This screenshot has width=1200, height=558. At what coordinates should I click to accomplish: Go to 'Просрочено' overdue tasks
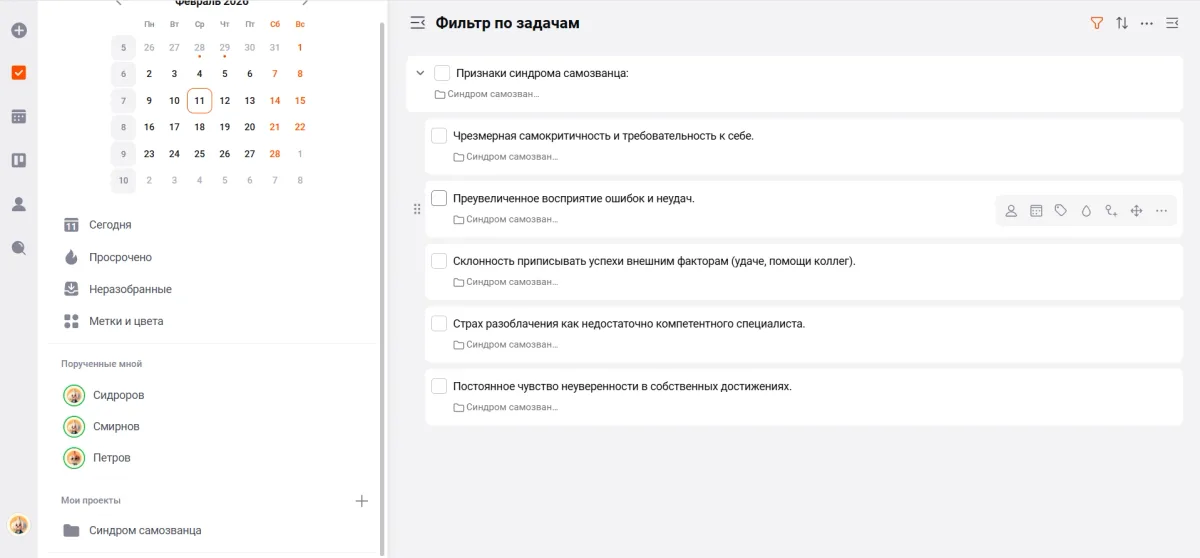point(120,257)
